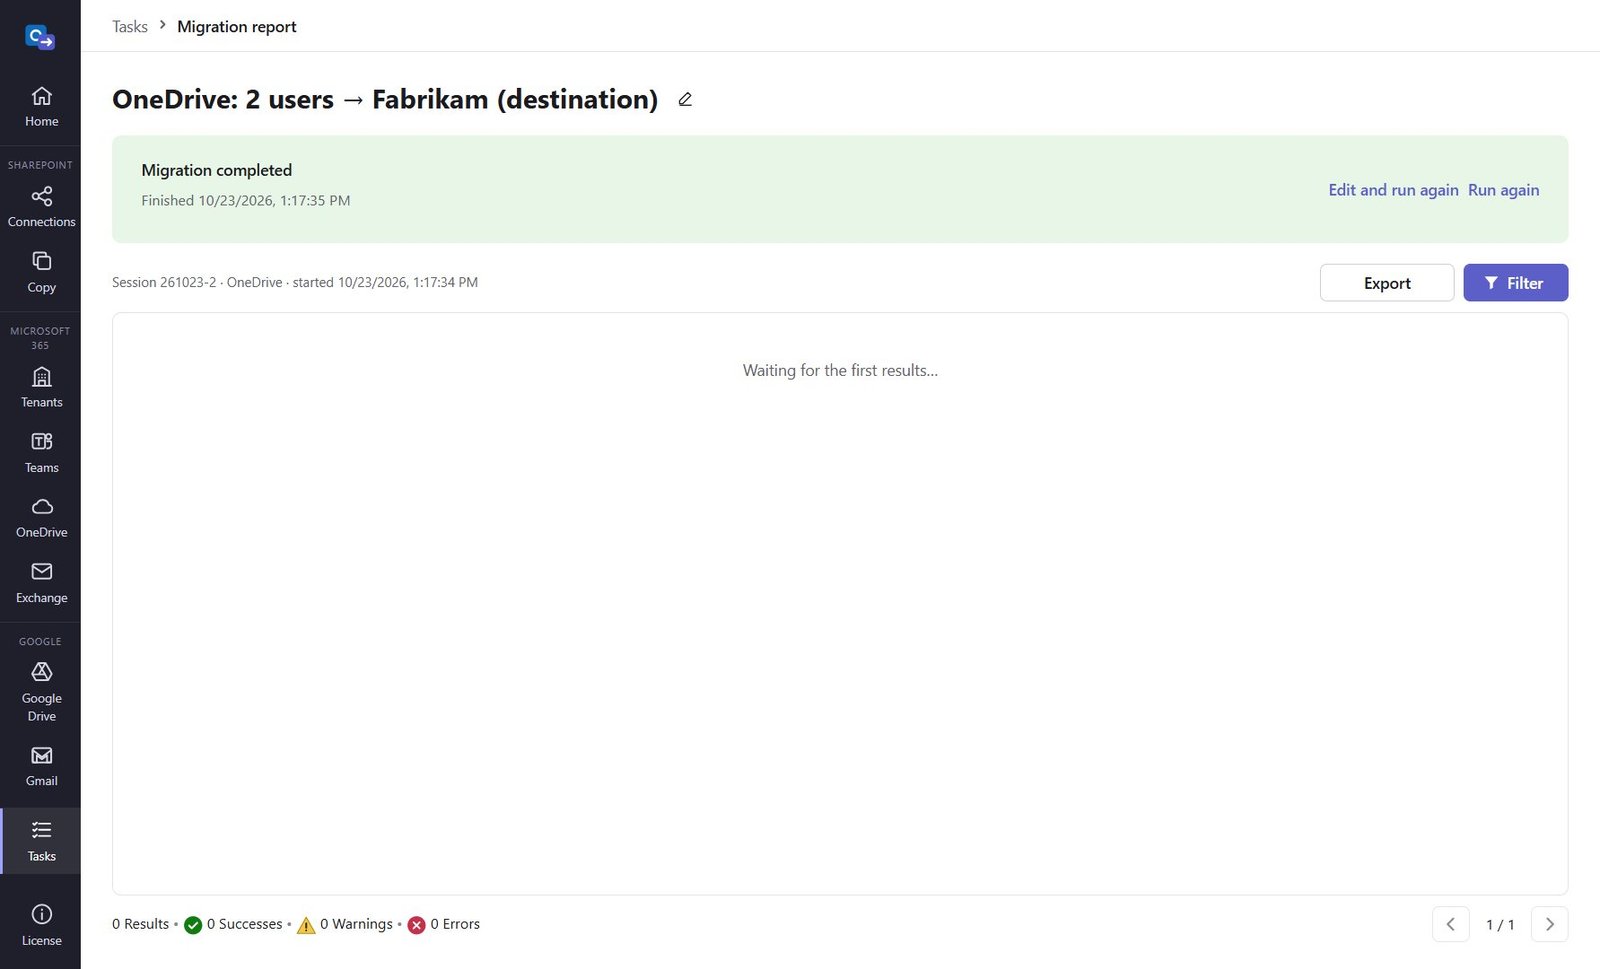The height and width of the screenshot is (969, 1600).
Task: Click the yellow Warnings triangle icon
Action: click(306, 925)
